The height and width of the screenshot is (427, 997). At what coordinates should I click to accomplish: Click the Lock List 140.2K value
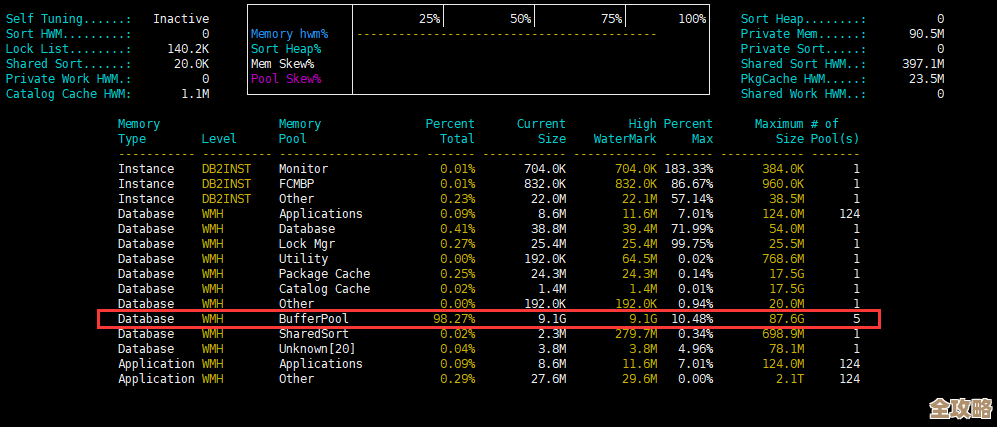click(188, 49)
